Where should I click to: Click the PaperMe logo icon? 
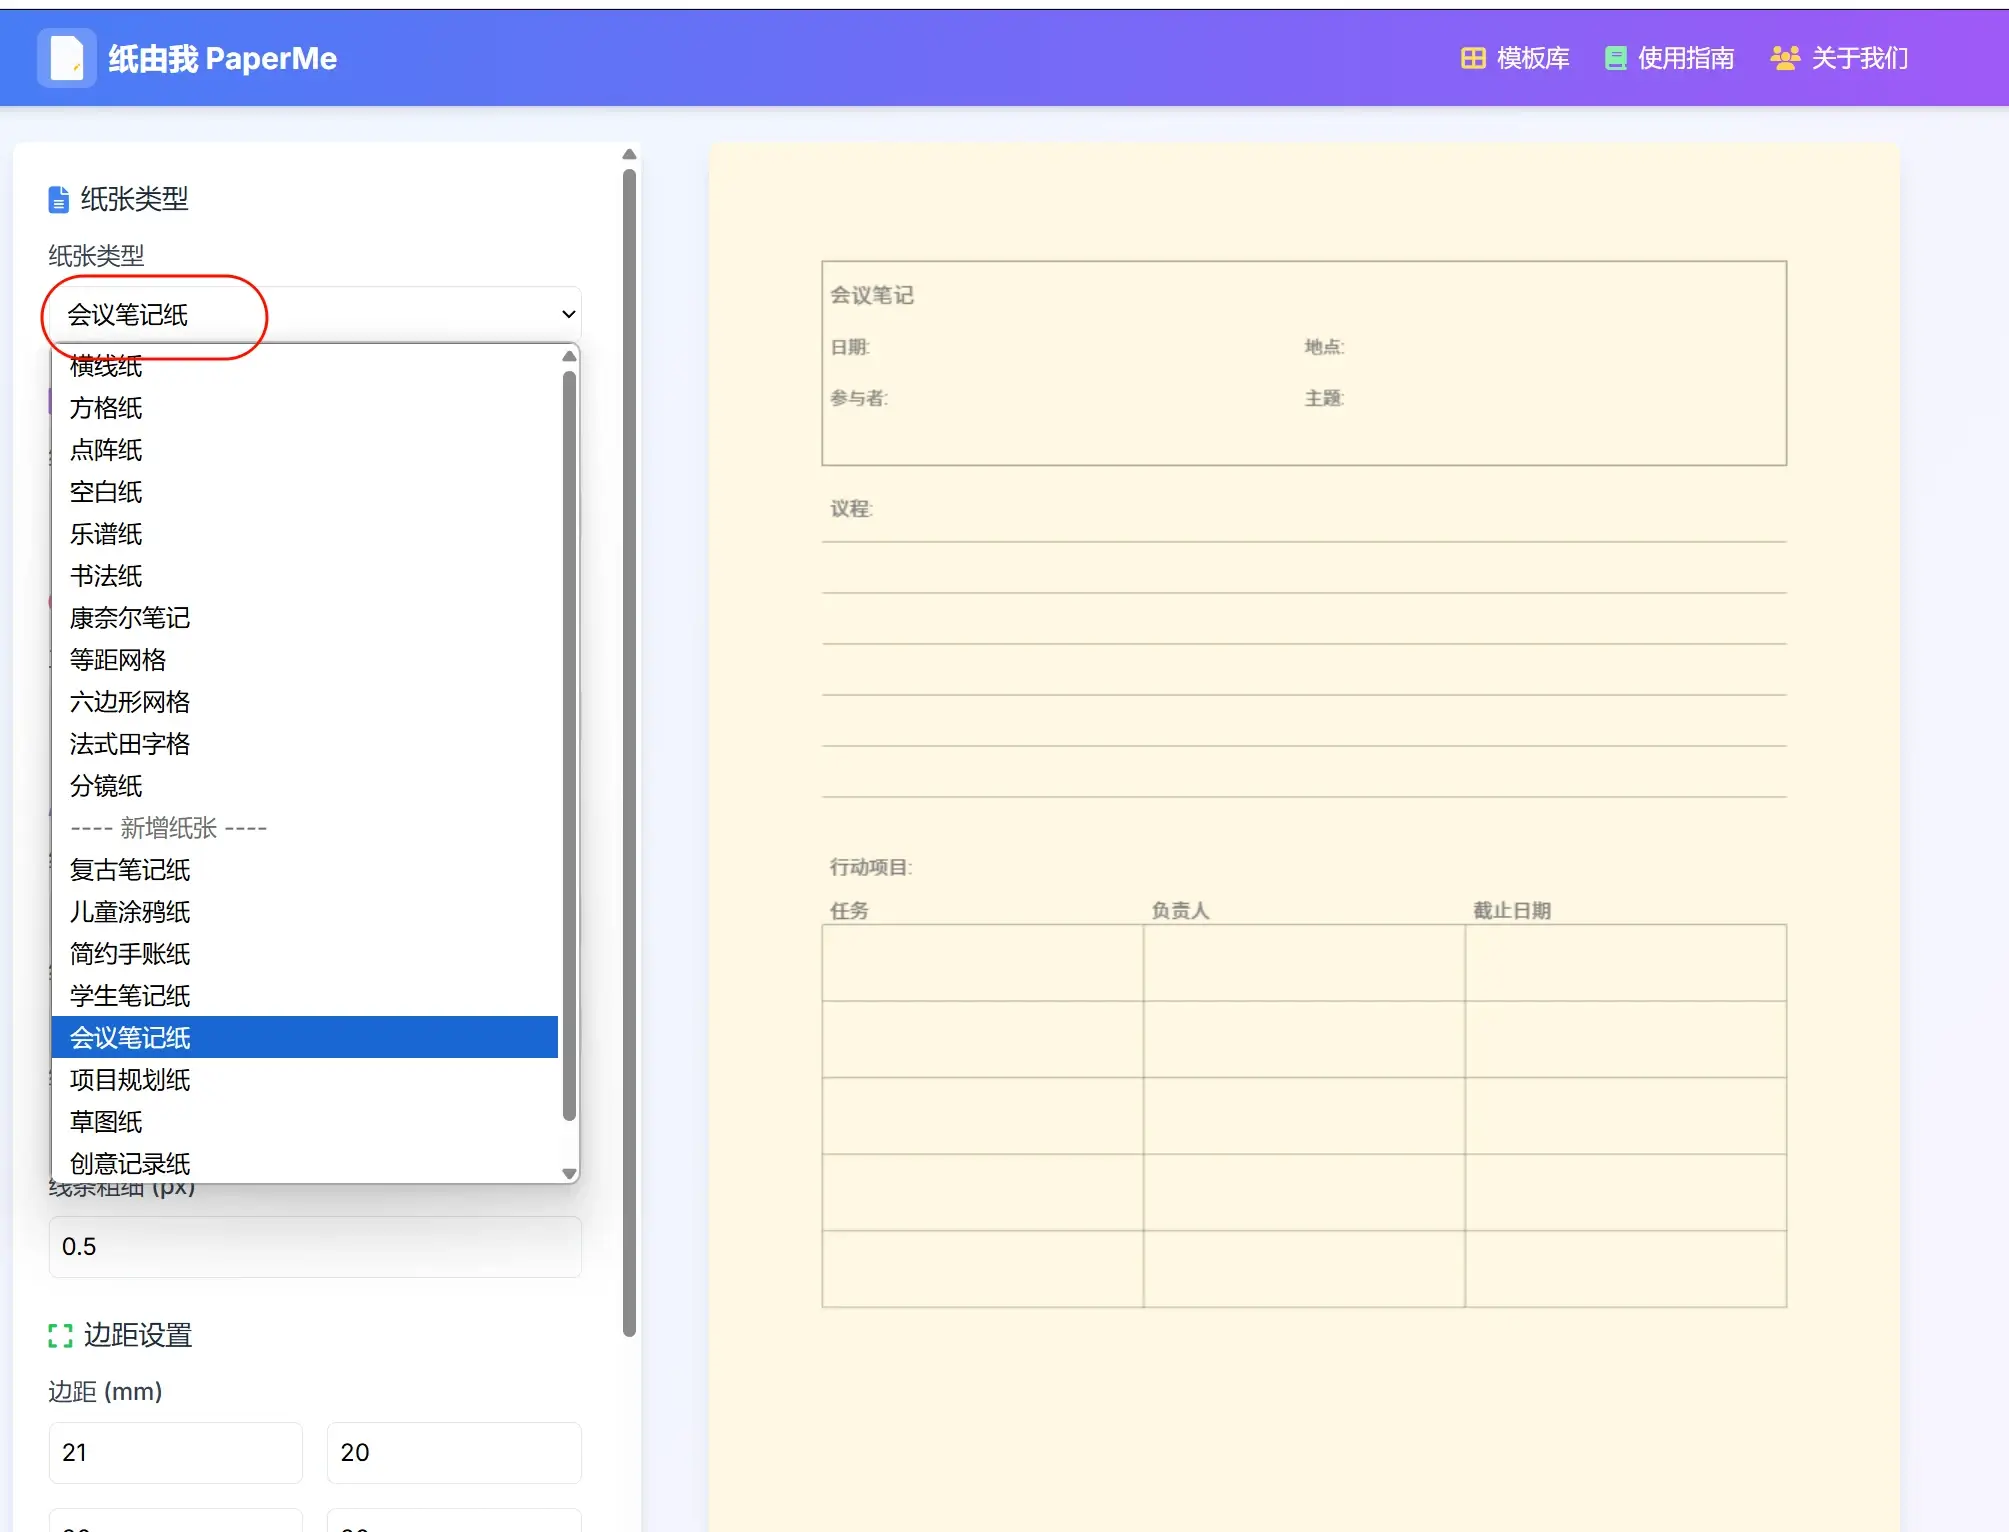(x=66, y=58)
